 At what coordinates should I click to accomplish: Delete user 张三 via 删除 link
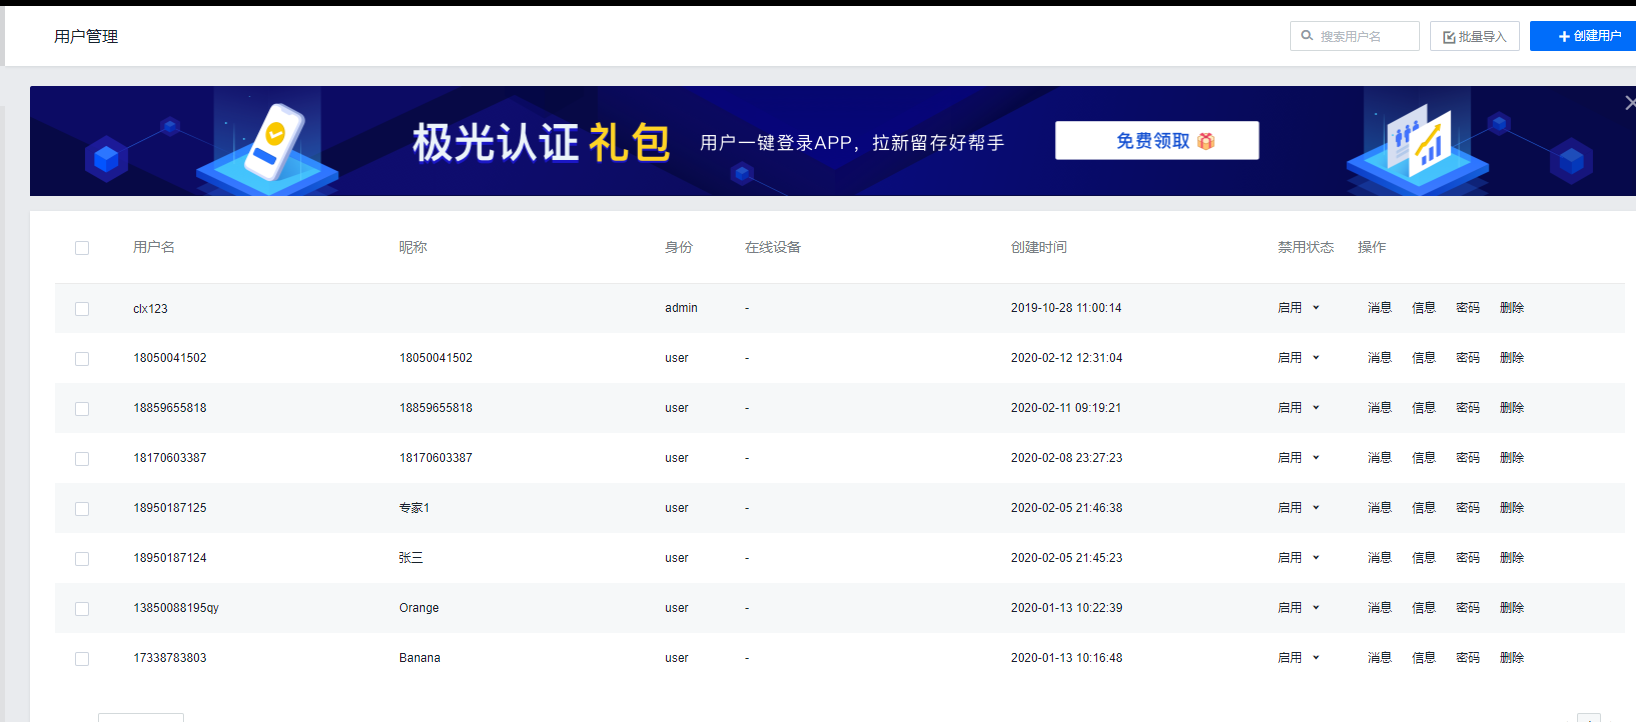[x=1511, y=558]
